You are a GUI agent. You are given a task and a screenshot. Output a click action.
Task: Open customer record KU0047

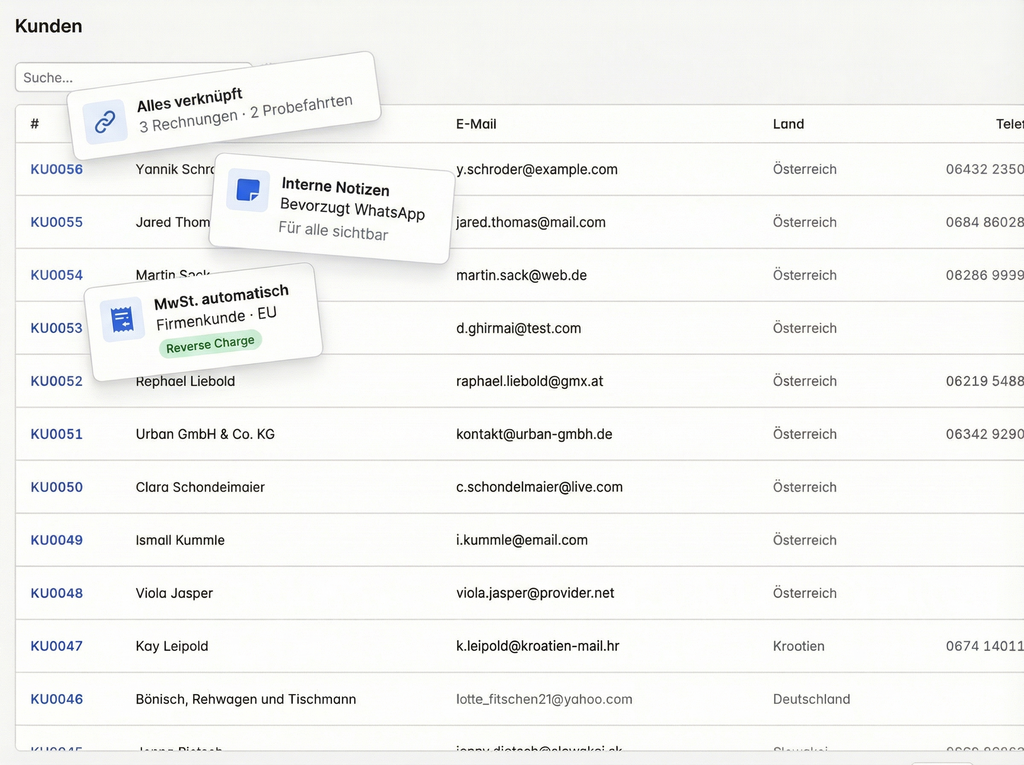[56, 646]
